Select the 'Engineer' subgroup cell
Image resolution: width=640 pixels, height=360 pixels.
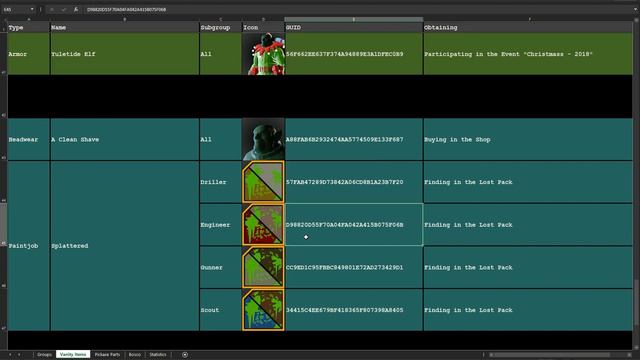pos(220,224)
